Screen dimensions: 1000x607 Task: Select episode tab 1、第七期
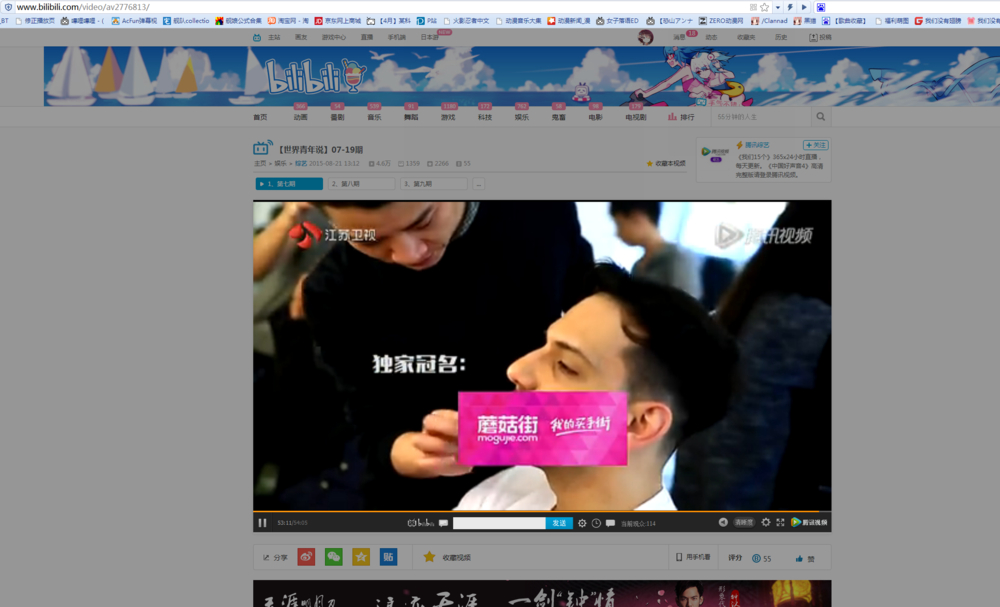click(x=289, y=184)
